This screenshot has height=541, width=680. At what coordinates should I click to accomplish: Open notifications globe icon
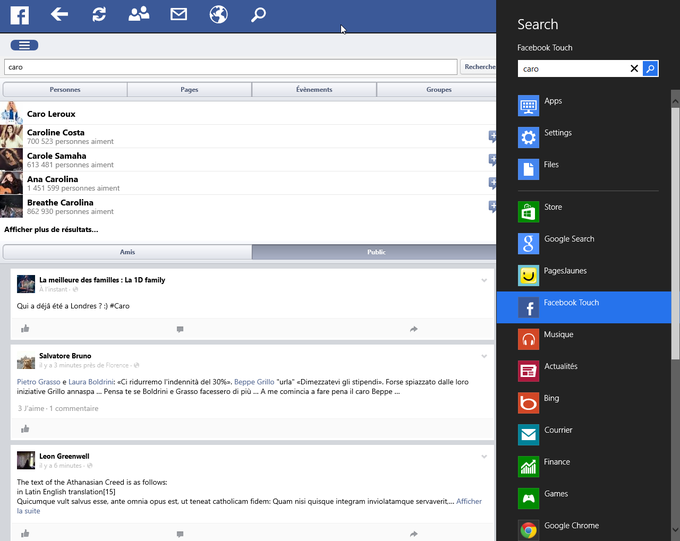pos(219,14)
